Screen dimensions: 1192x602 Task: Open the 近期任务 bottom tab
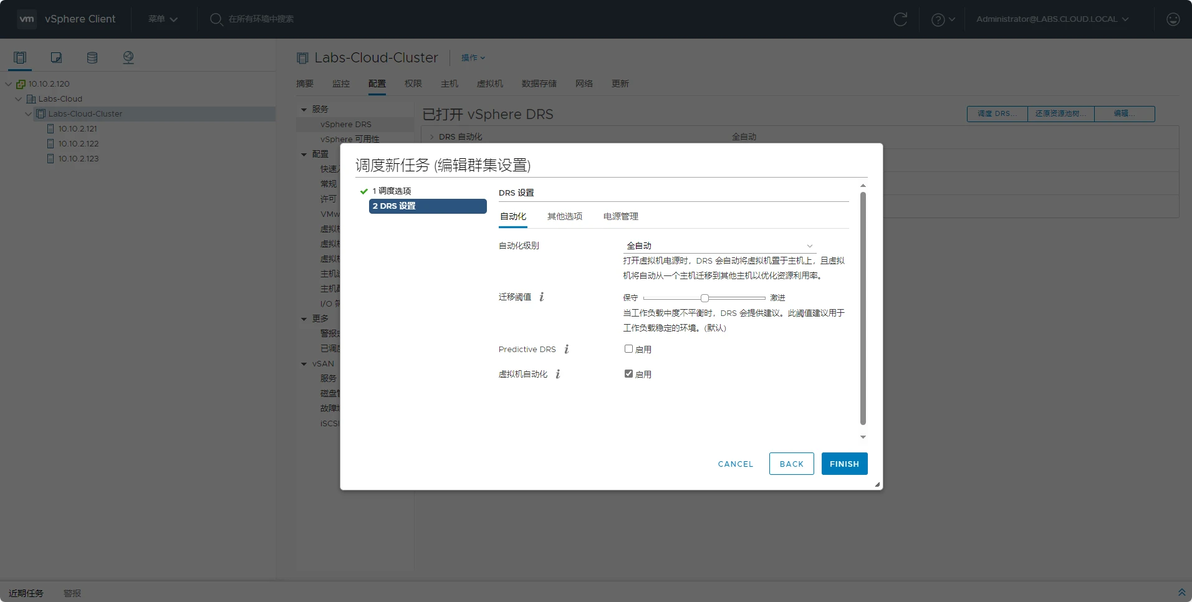pos(26,593)
